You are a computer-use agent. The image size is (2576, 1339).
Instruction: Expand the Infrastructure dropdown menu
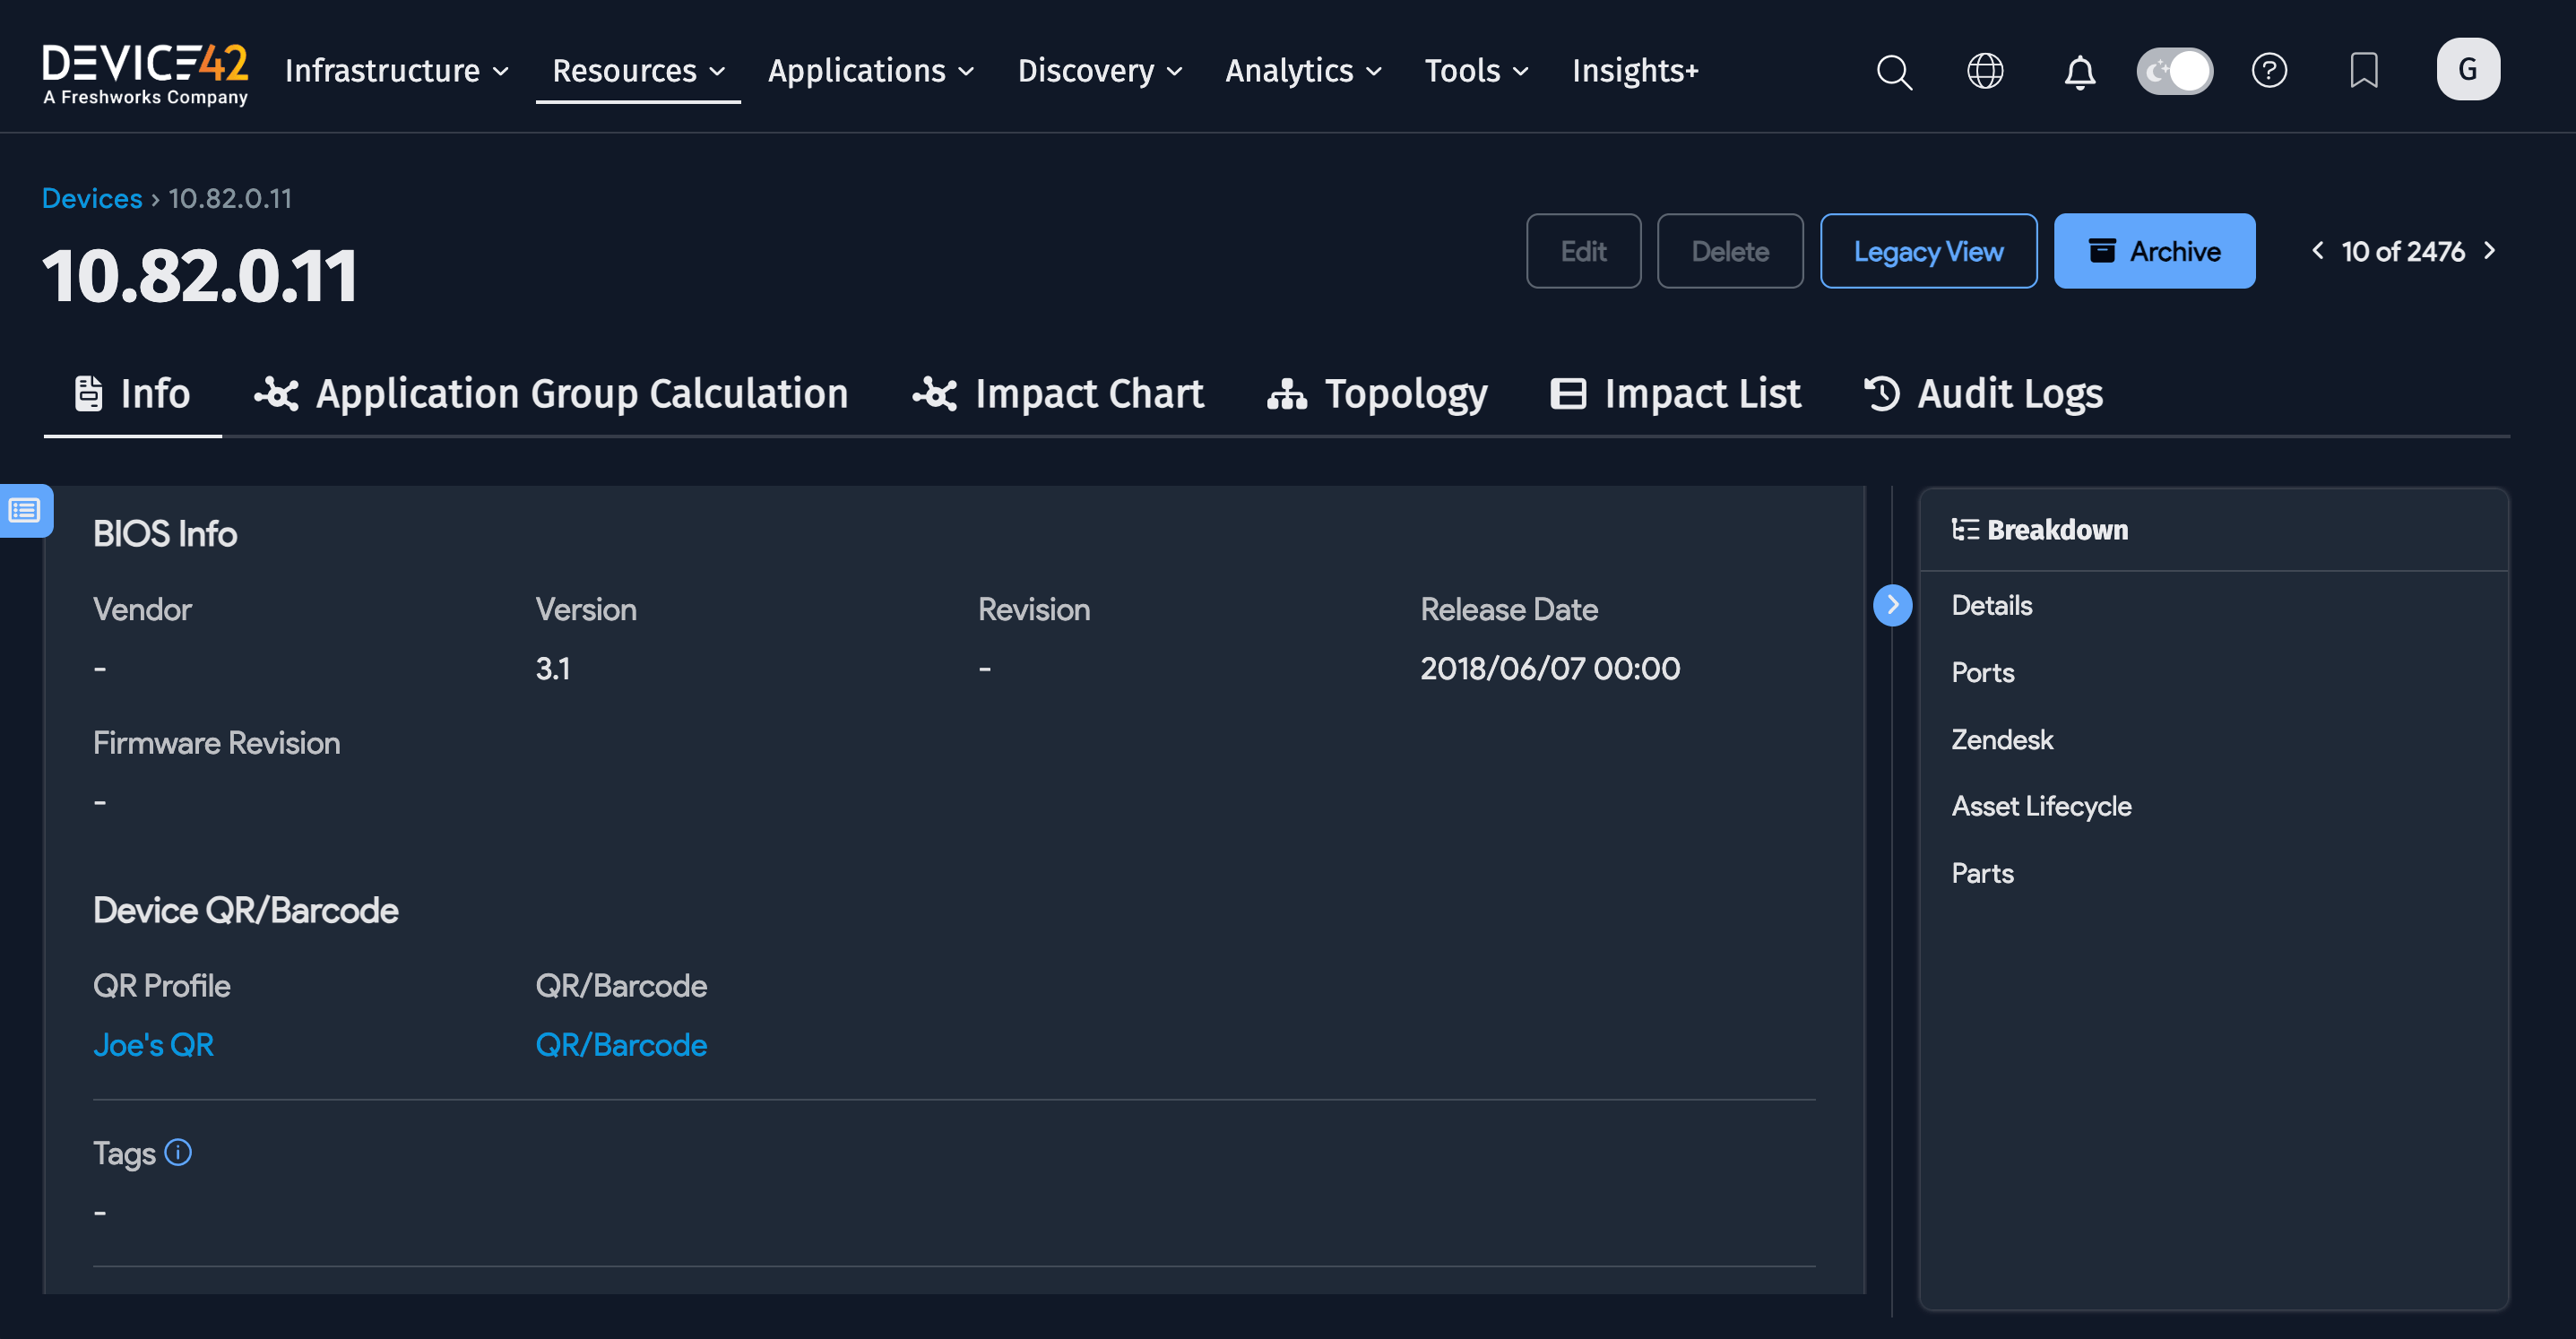click(x=397, y=71)
